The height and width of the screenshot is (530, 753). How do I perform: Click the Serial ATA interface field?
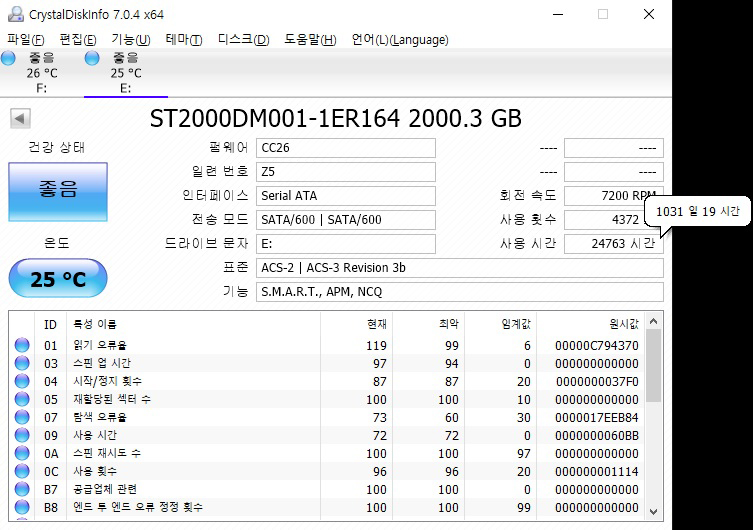tap(346, 196)
